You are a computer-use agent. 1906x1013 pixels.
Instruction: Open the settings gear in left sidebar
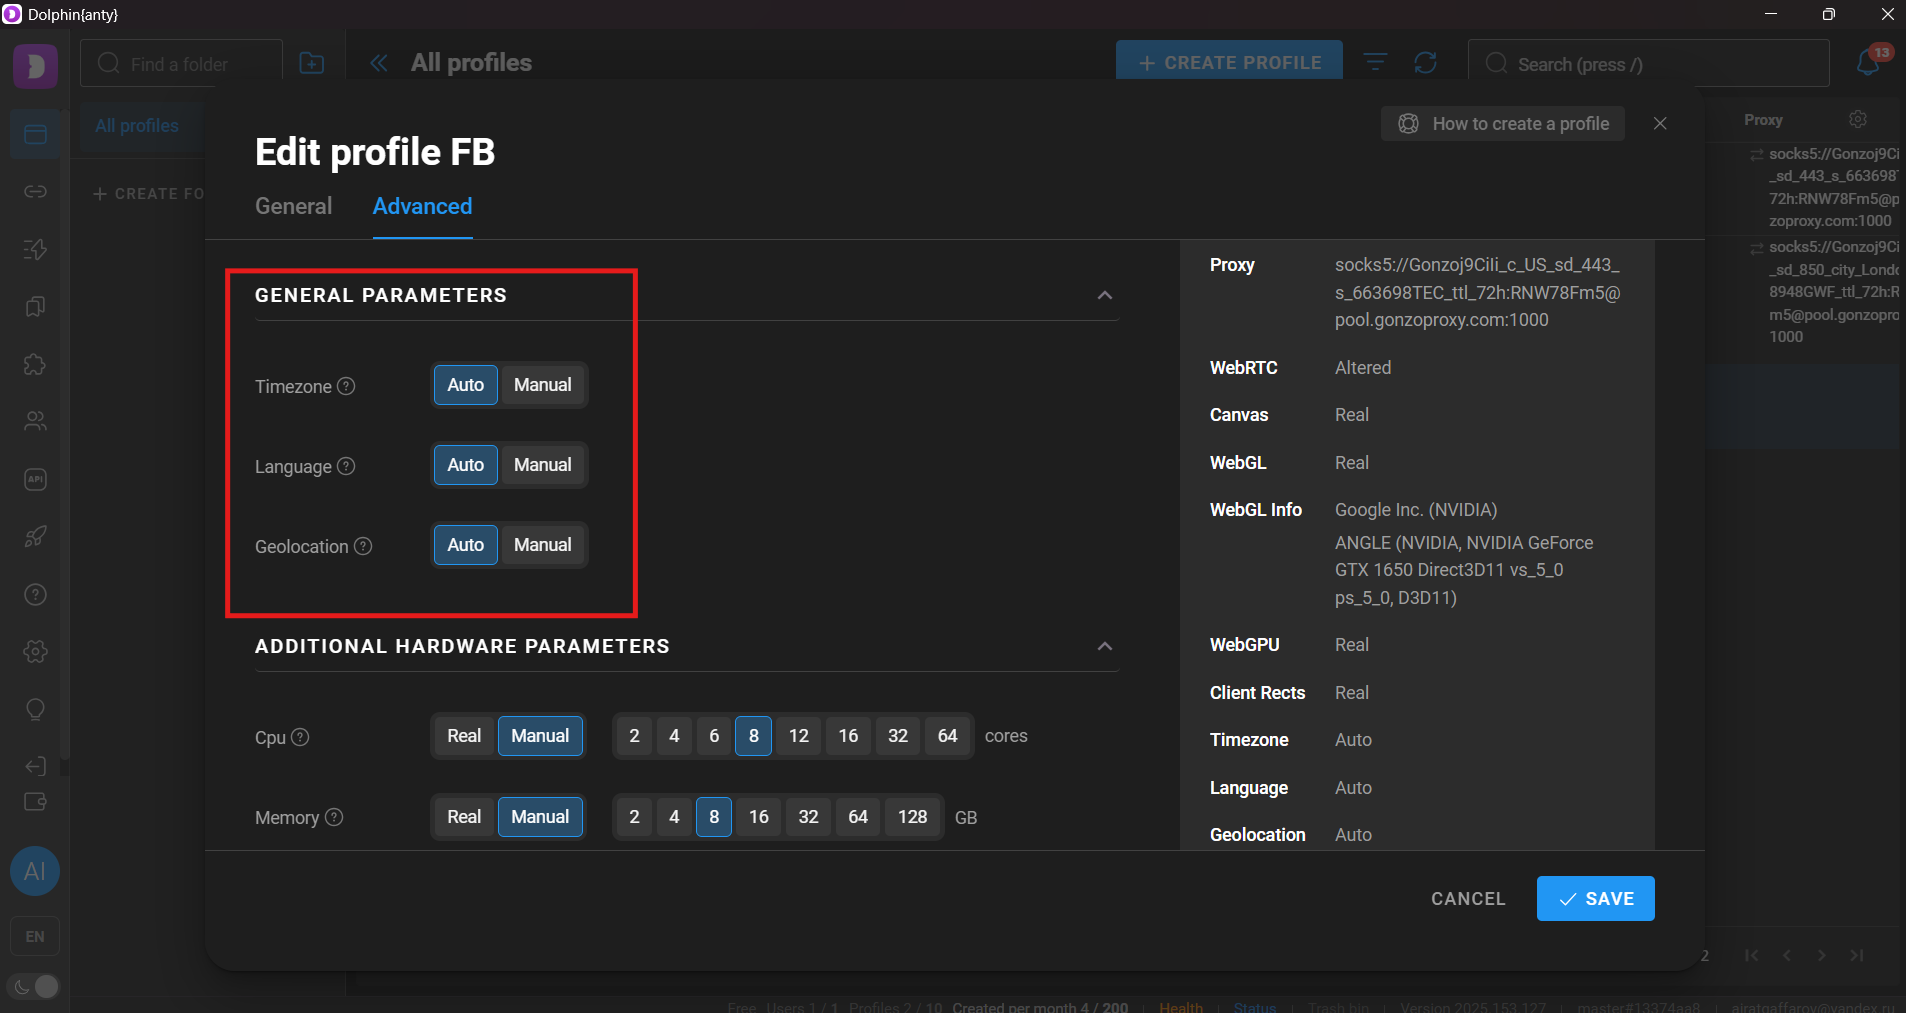35,652
